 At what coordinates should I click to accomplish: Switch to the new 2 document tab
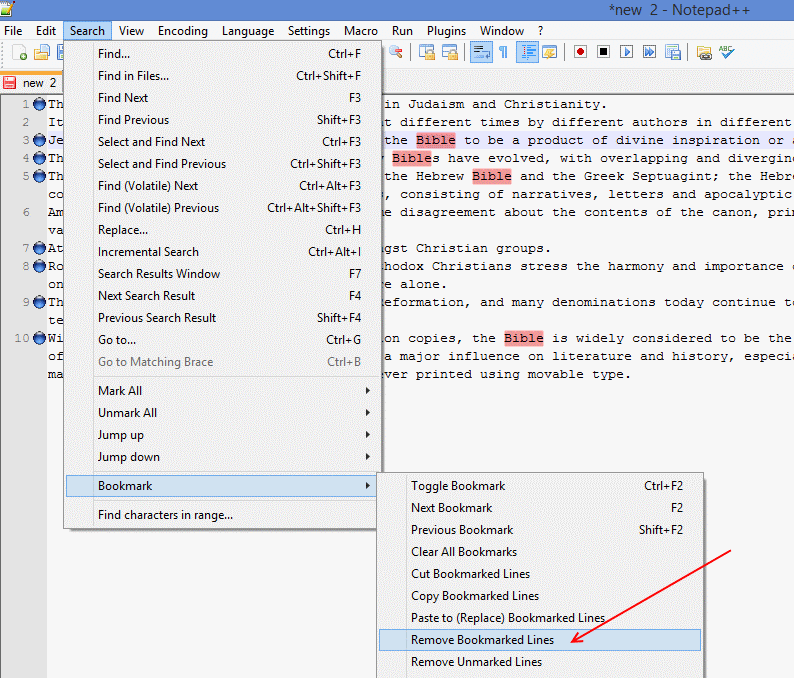(x=31, y=83)
